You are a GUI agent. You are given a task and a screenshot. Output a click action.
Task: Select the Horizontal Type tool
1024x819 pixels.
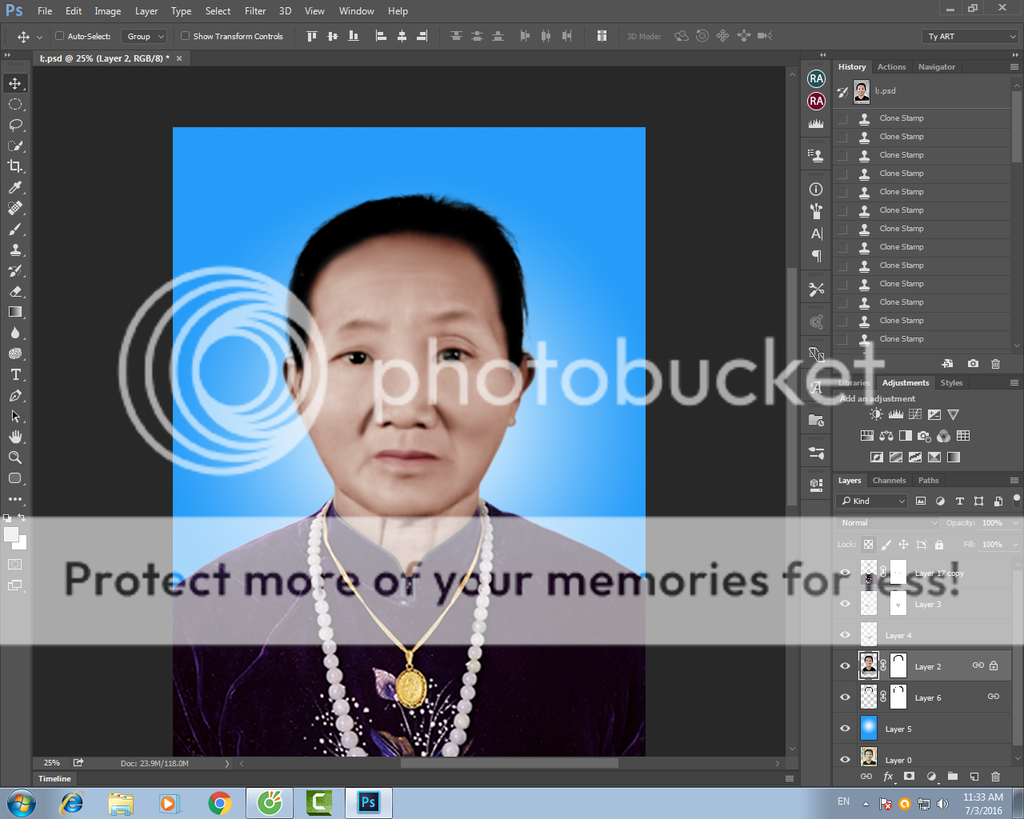pyautogui.click(x=15, y=375)
